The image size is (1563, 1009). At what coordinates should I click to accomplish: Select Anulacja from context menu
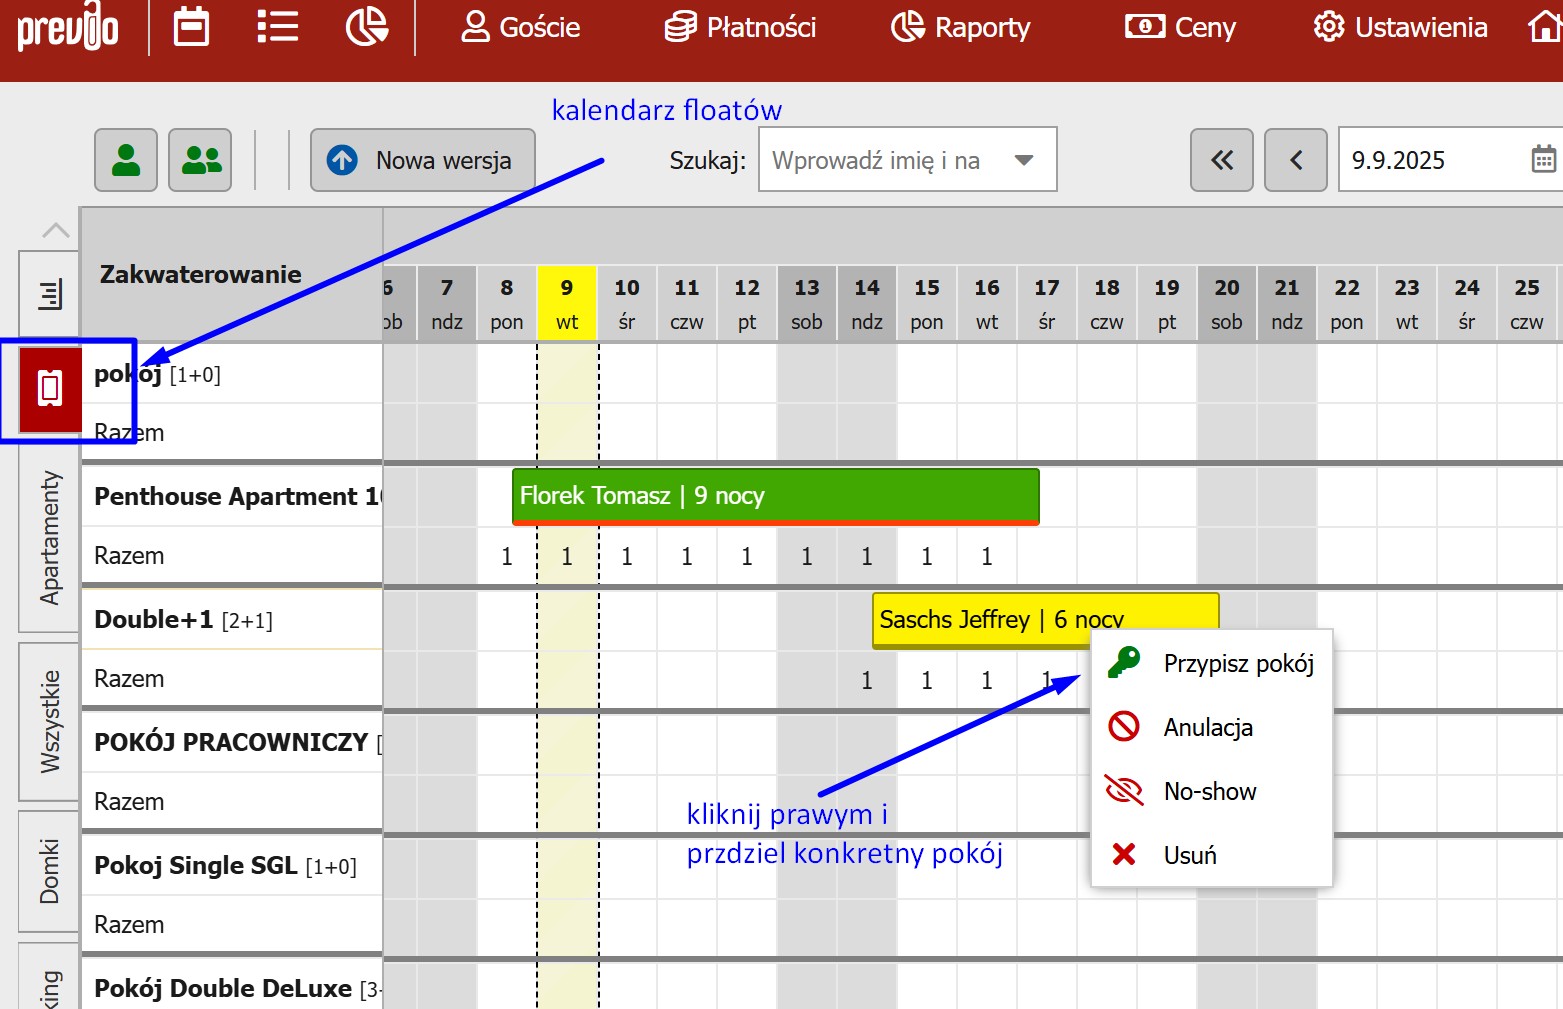[x=1212, y=727]
